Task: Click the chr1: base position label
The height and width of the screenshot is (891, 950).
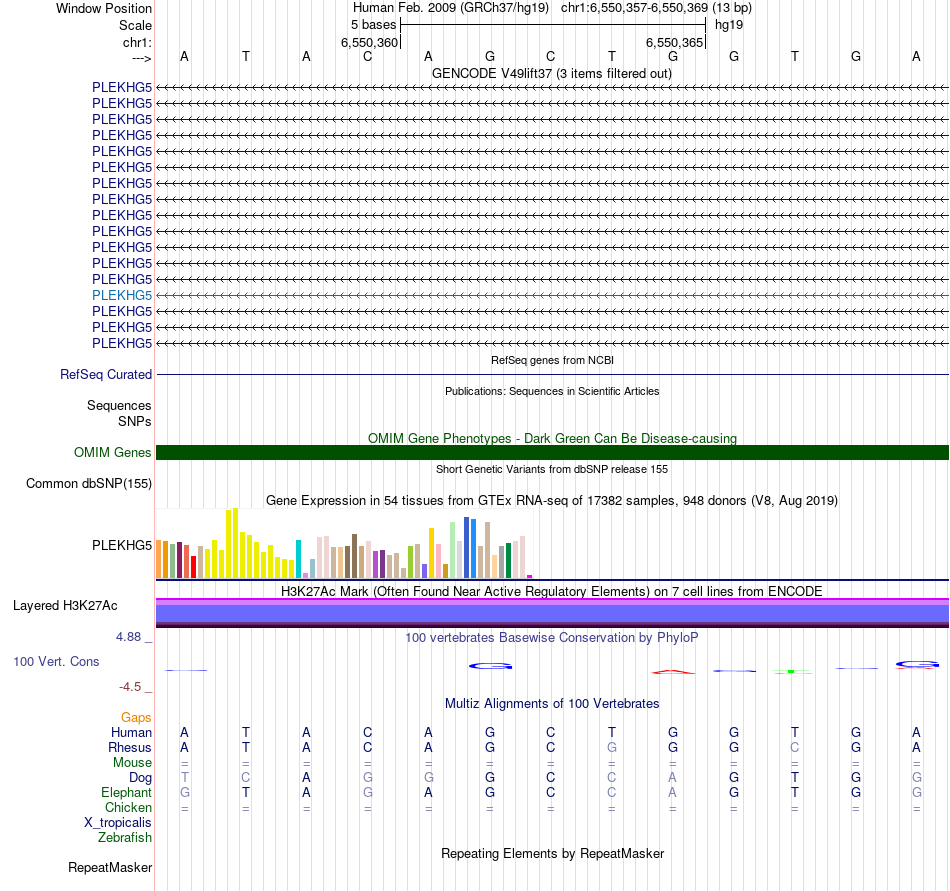Action: coord(137,42)
